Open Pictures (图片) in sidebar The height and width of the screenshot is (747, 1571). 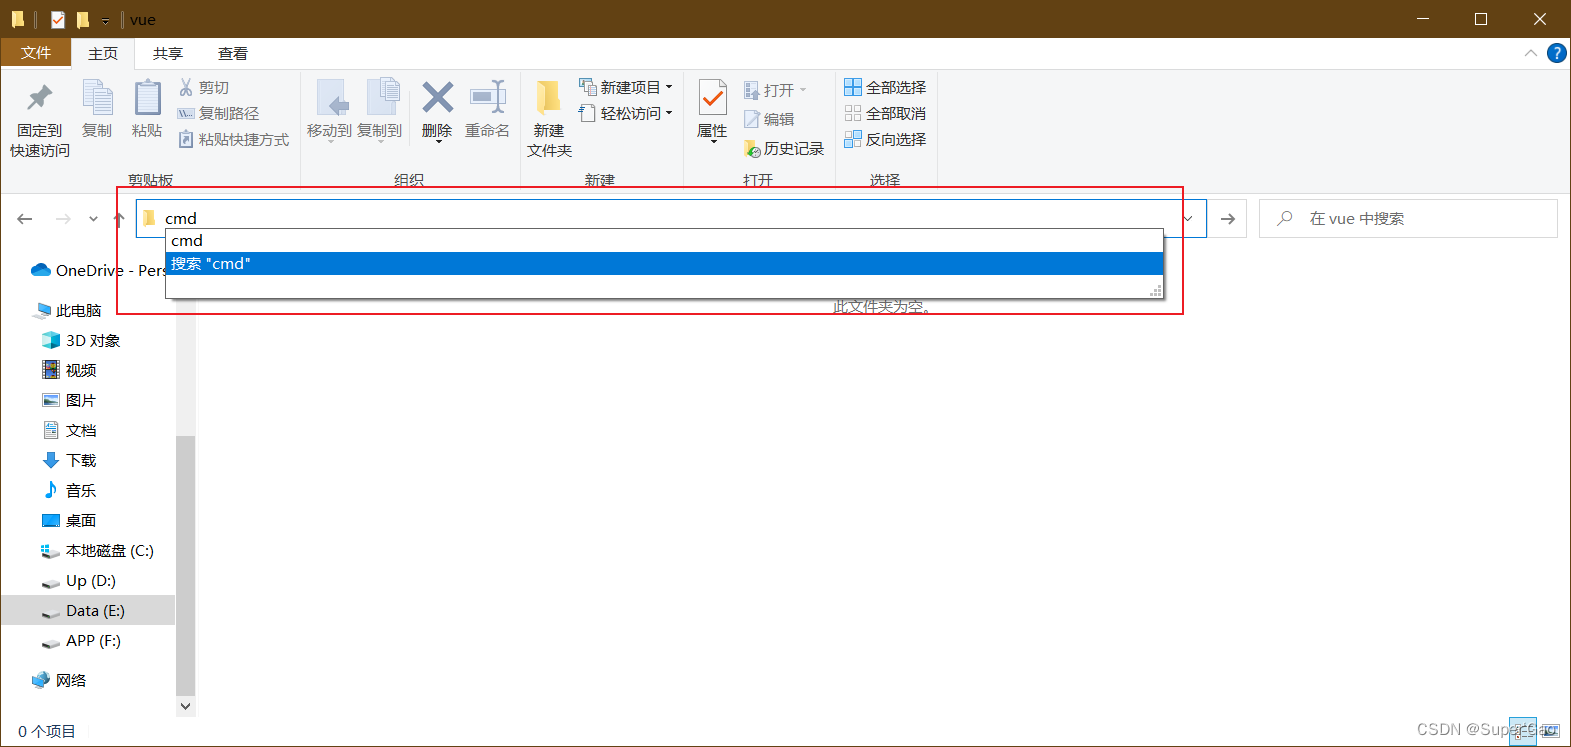point(70,401)
